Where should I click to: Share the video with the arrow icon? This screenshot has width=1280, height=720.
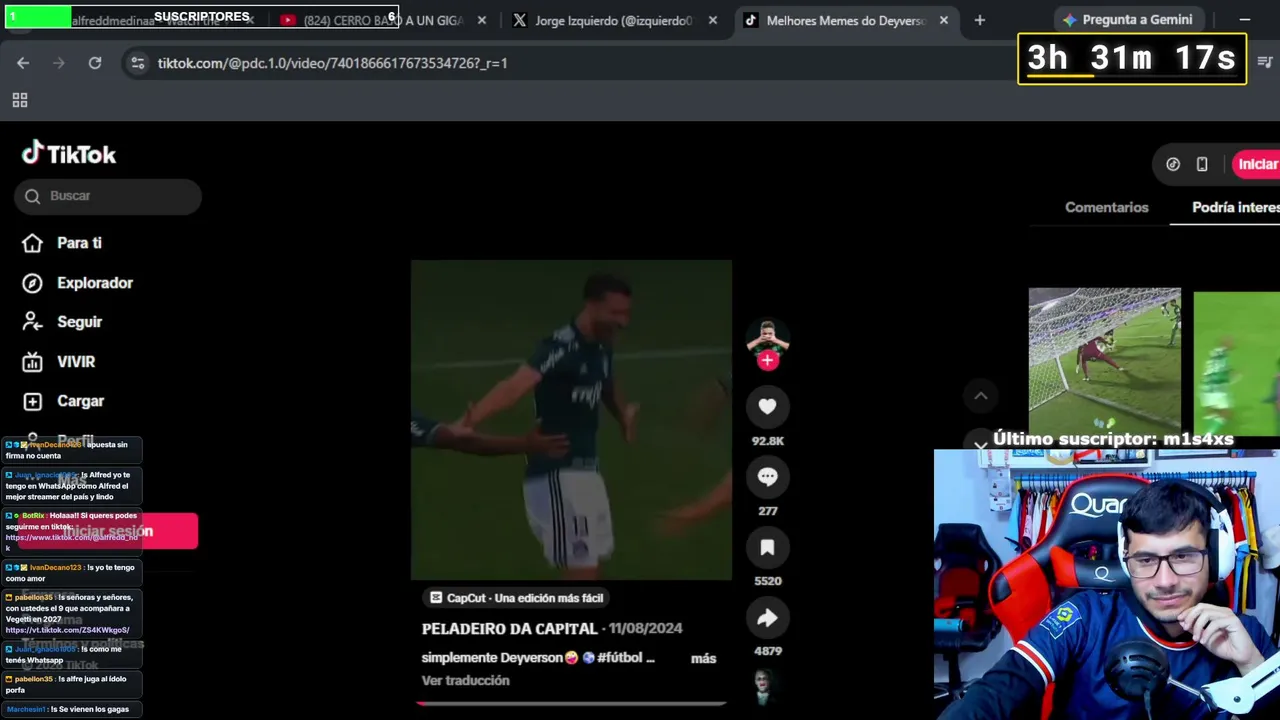pyautogui.click(x=767, y=618)
